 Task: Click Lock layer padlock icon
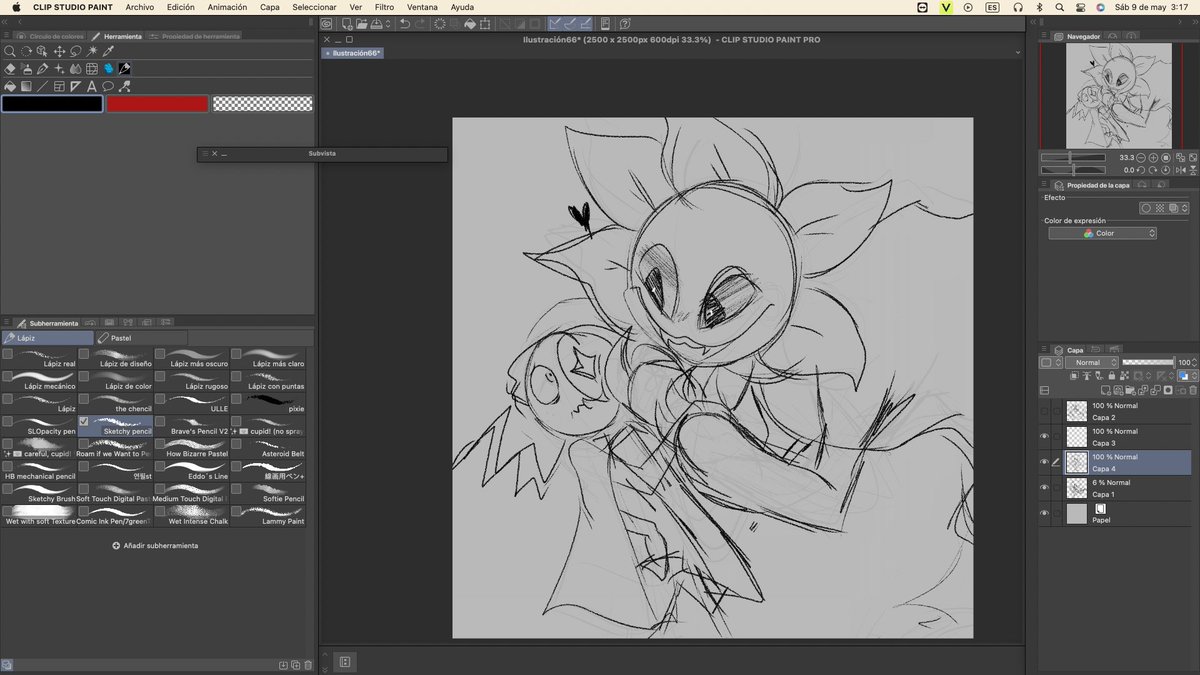1113,376
